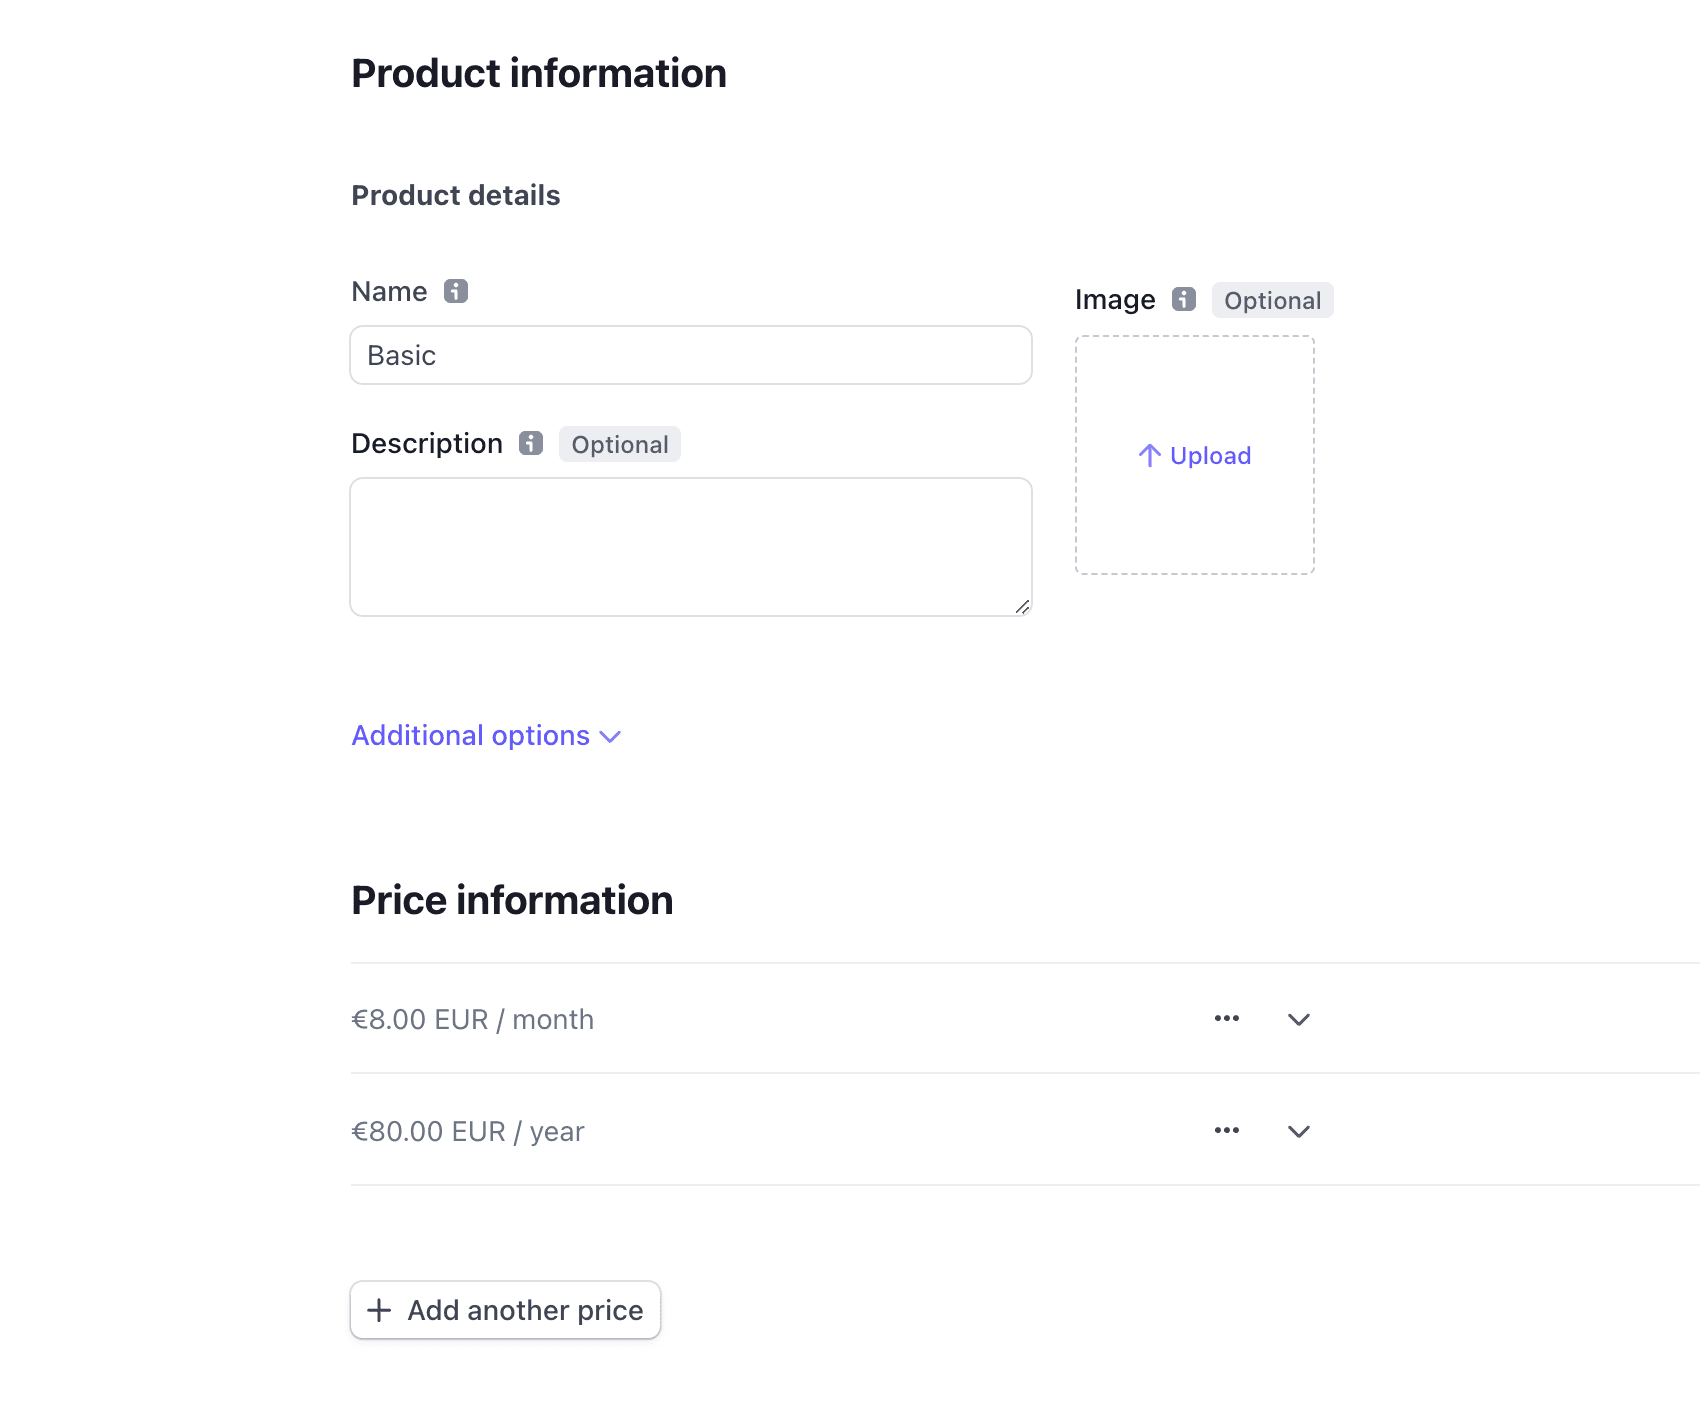The height and width of the screenshot is (1418, 1700).
Task: Click the info icon beside Description label
Action: pyautogui.click(x=531, y=443)
